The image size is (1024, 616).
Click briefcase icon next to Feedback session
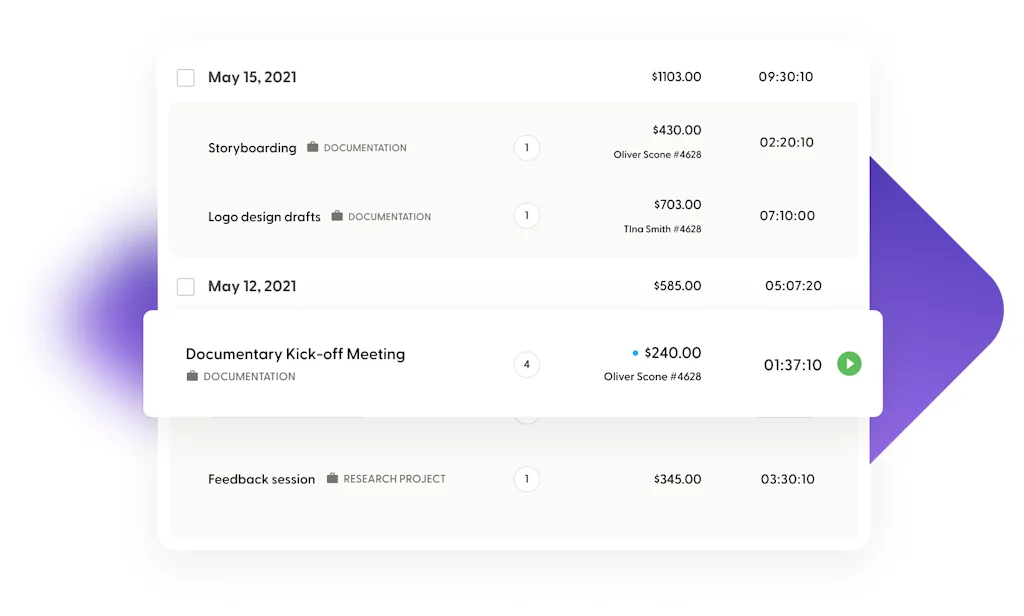tap(332, 478)
